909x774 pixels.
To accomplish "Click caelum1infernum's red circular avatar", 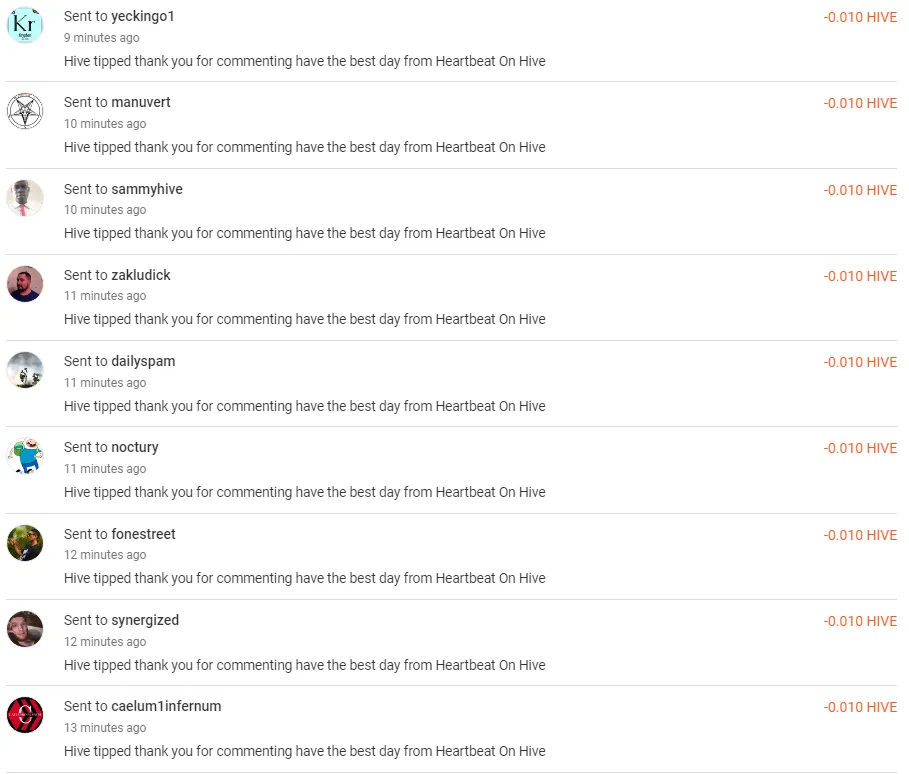I will (x=24, y=715).
